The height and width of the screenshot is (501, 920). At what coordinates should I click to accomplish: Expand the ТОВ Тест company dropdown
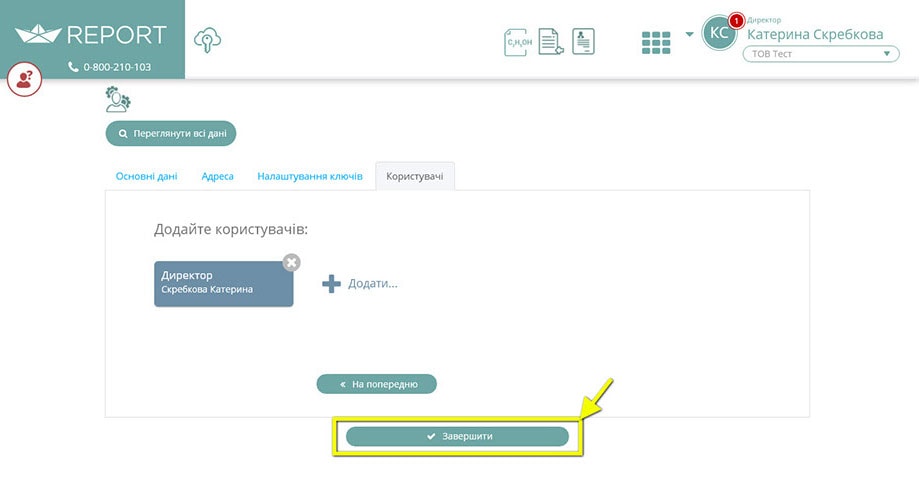(x=821, y=54)
